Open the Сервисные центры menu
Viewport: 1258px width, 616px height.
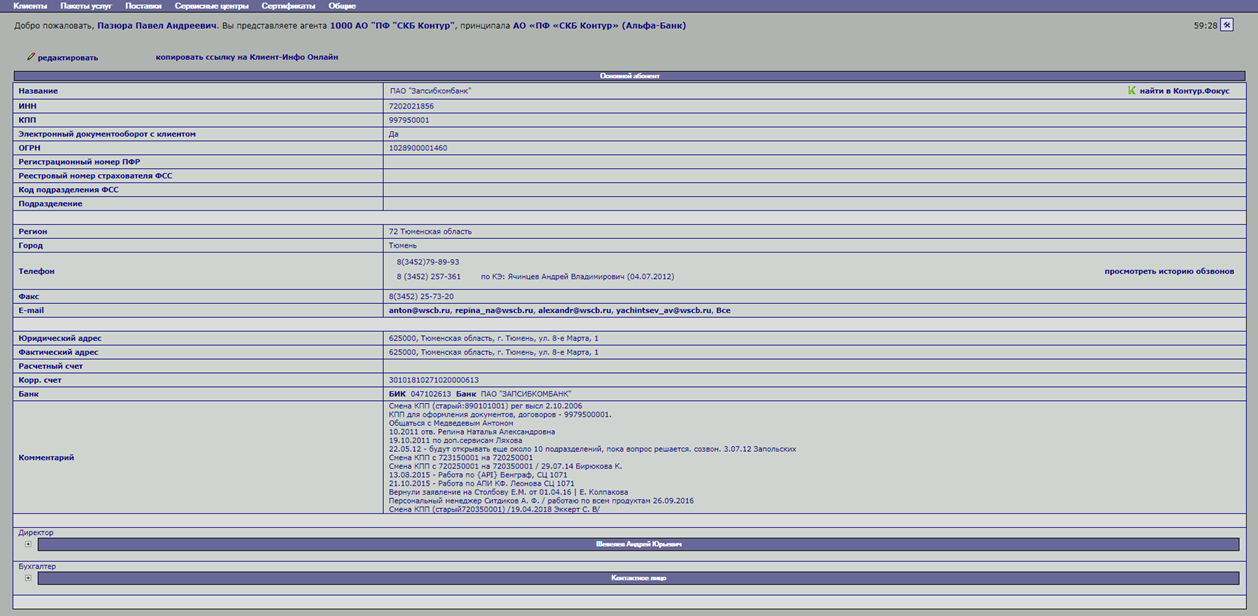211,6
